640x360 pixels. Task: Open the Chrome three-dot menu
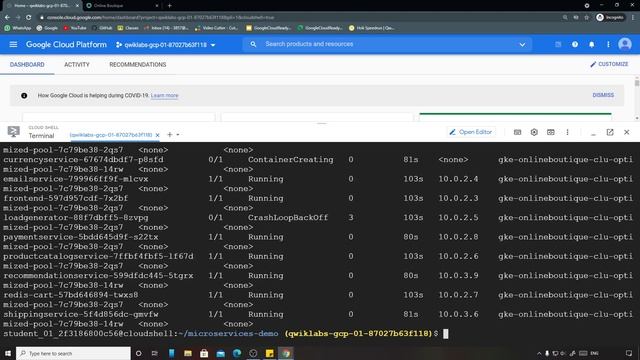pos(633,18)
